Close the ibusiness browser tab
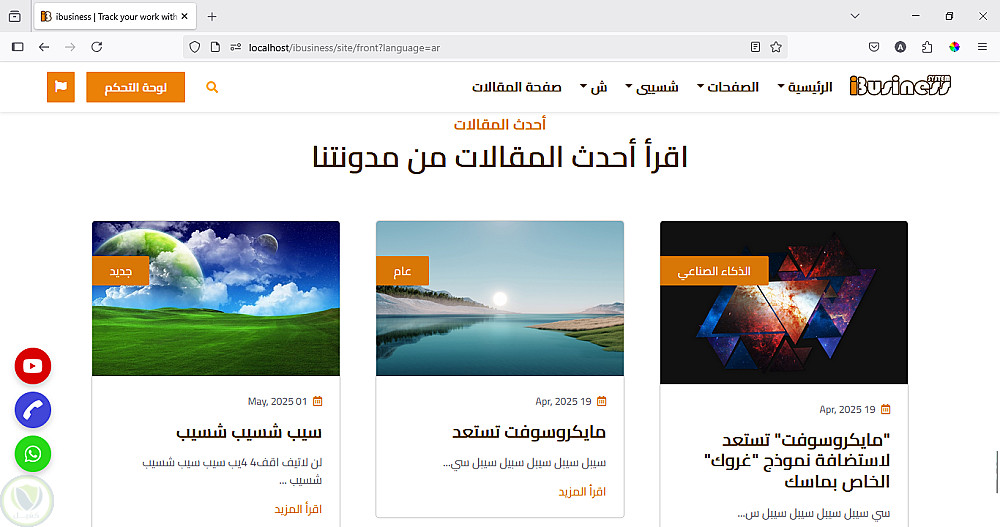This screenshot has height=527, width=1000. click(184, 17)
